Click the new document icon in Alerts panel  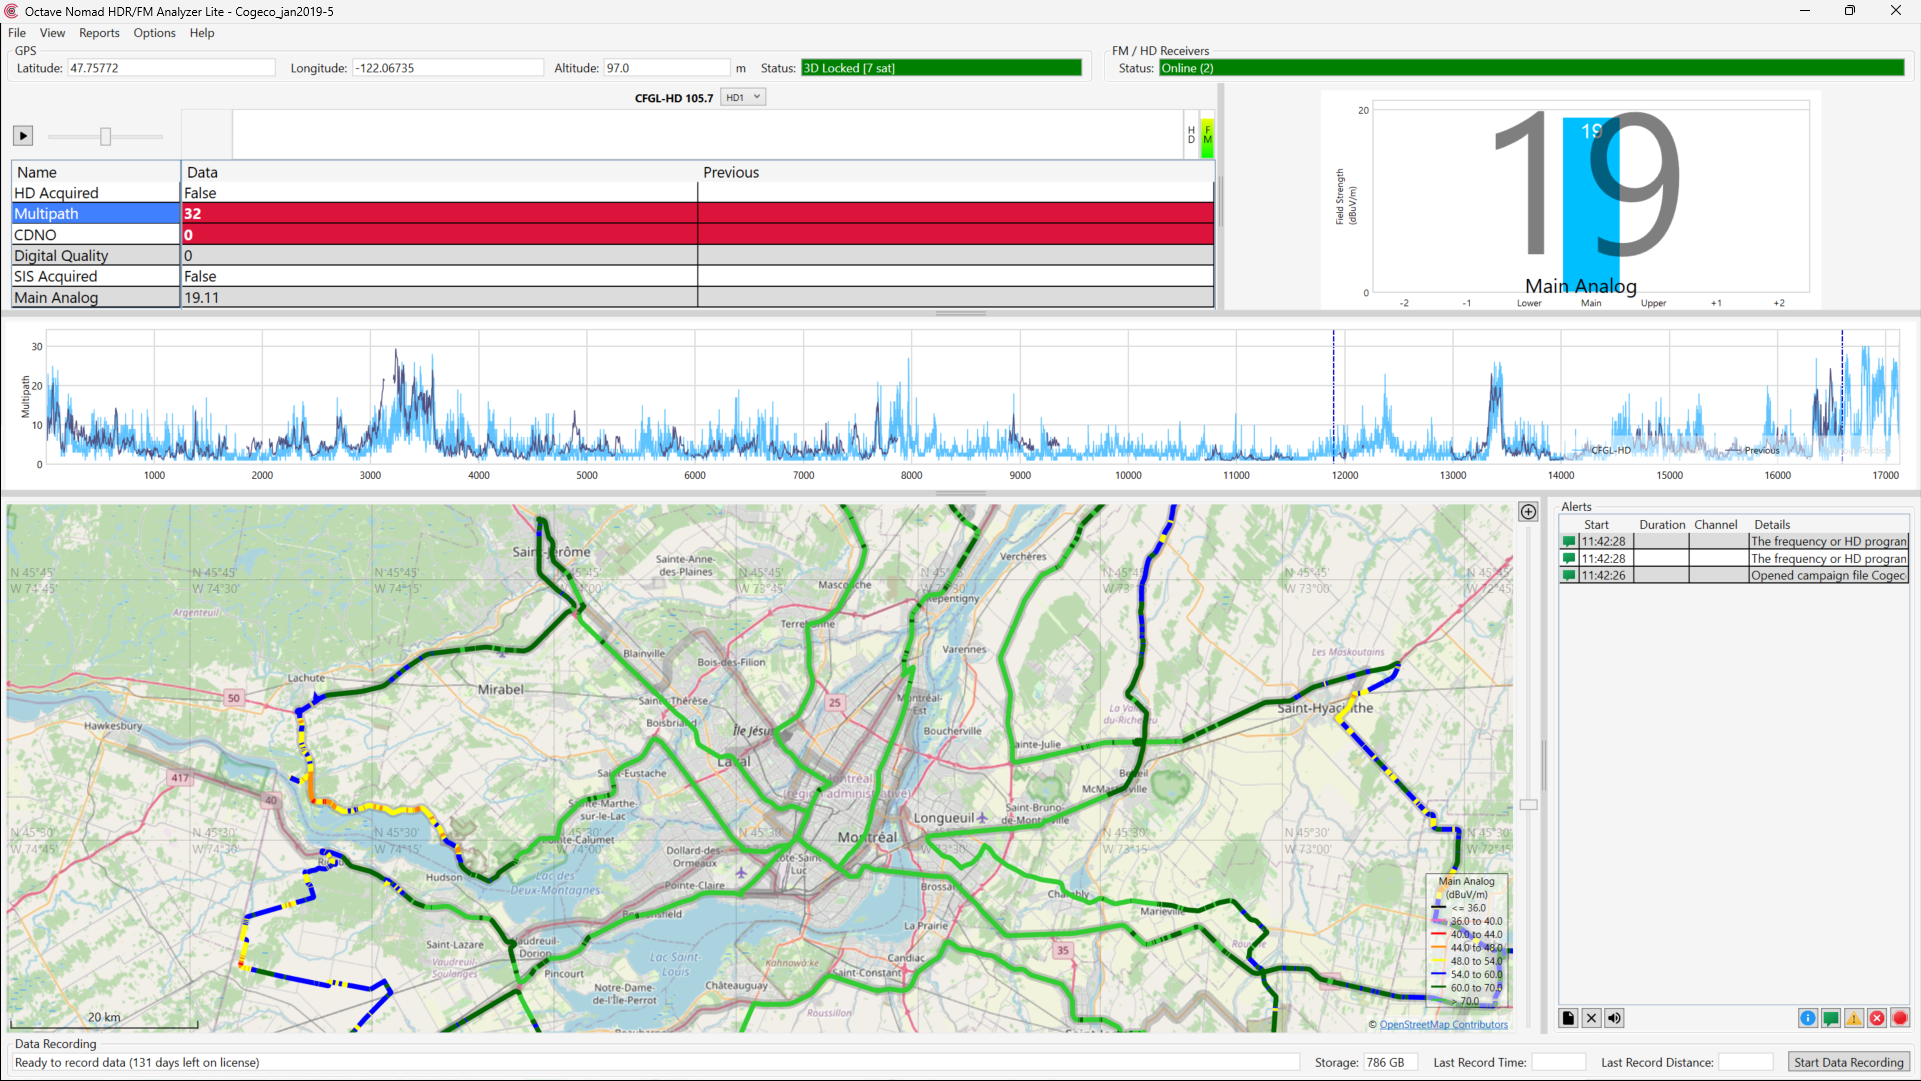click(x=1568, y=1018)
